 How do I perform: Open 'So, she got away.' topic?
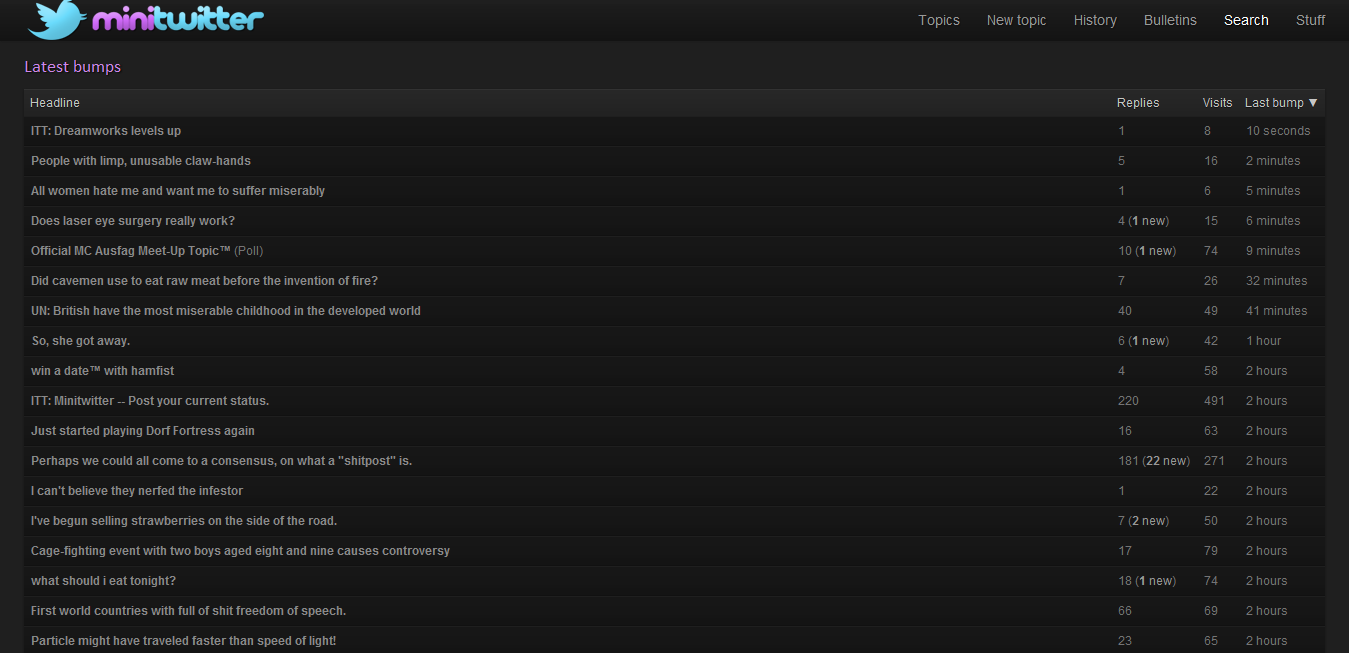(x=80, y=341)
